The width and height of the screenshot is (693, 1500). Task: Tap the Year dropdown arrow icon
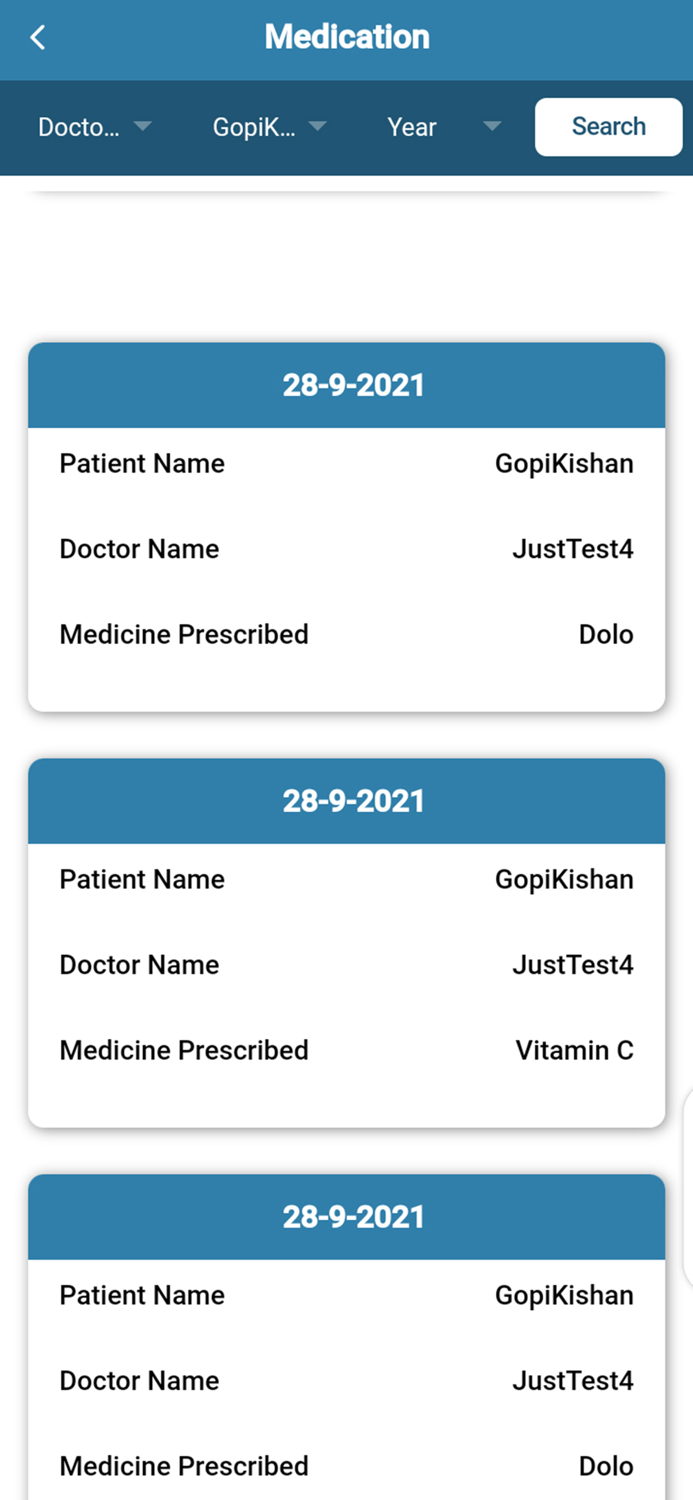[492, 127]
